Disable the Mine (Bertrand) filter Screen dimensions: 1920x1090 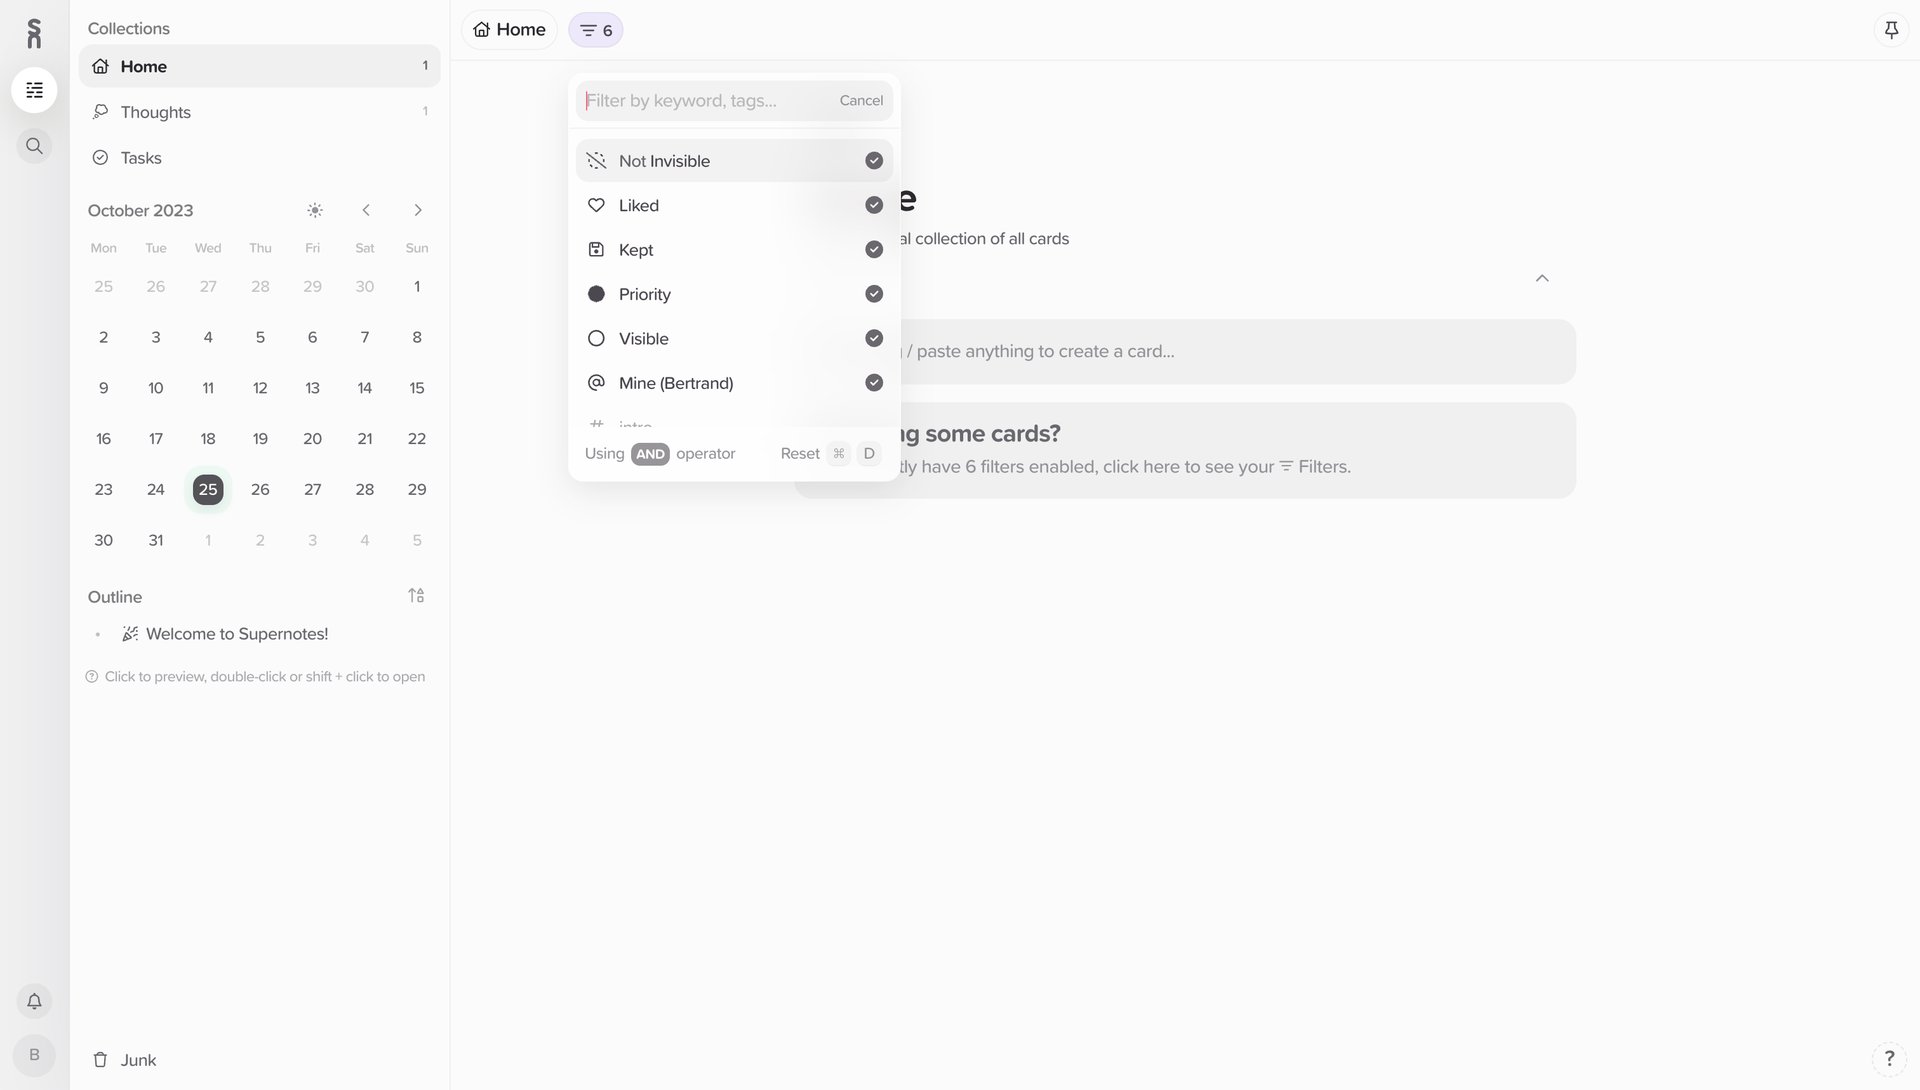click(x=873, y=382)
